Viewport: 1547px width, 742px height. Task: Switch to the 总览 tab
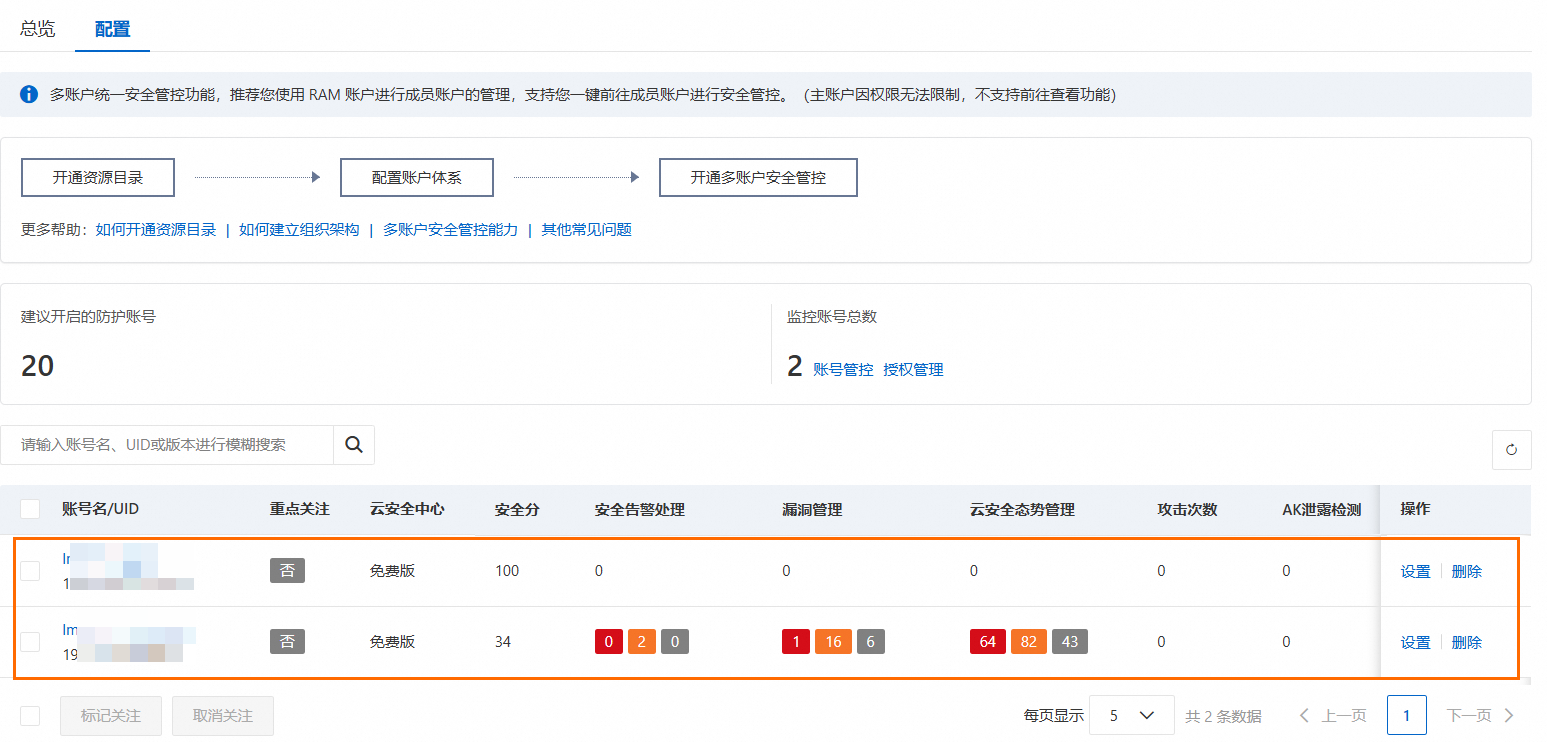[x=38, y=29]
